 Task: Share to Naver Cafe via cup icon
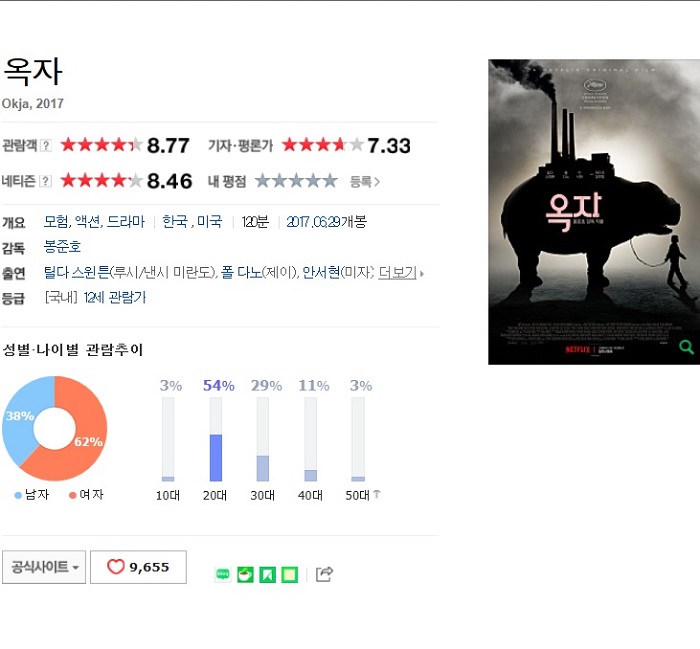[x=245, y=574]
